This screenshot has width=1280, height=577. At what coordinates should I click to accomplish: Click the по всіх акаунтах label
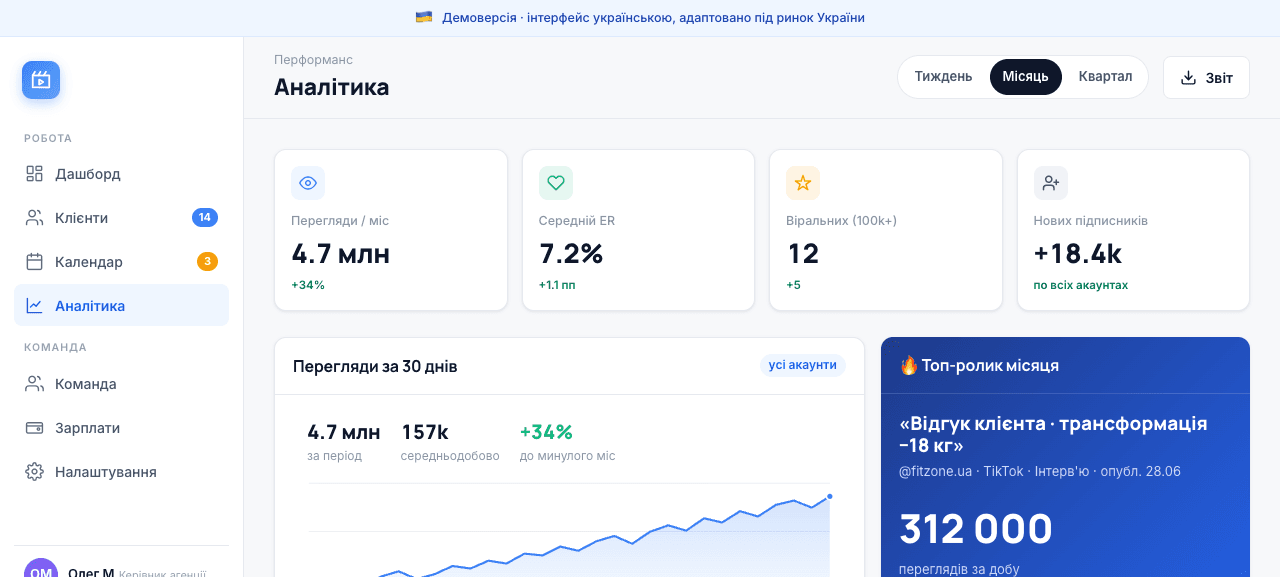click(1081, 285)
